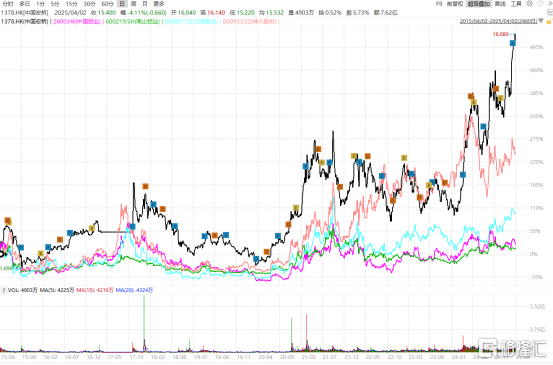Click the low price 15.220 value

[x=245, y=13]
